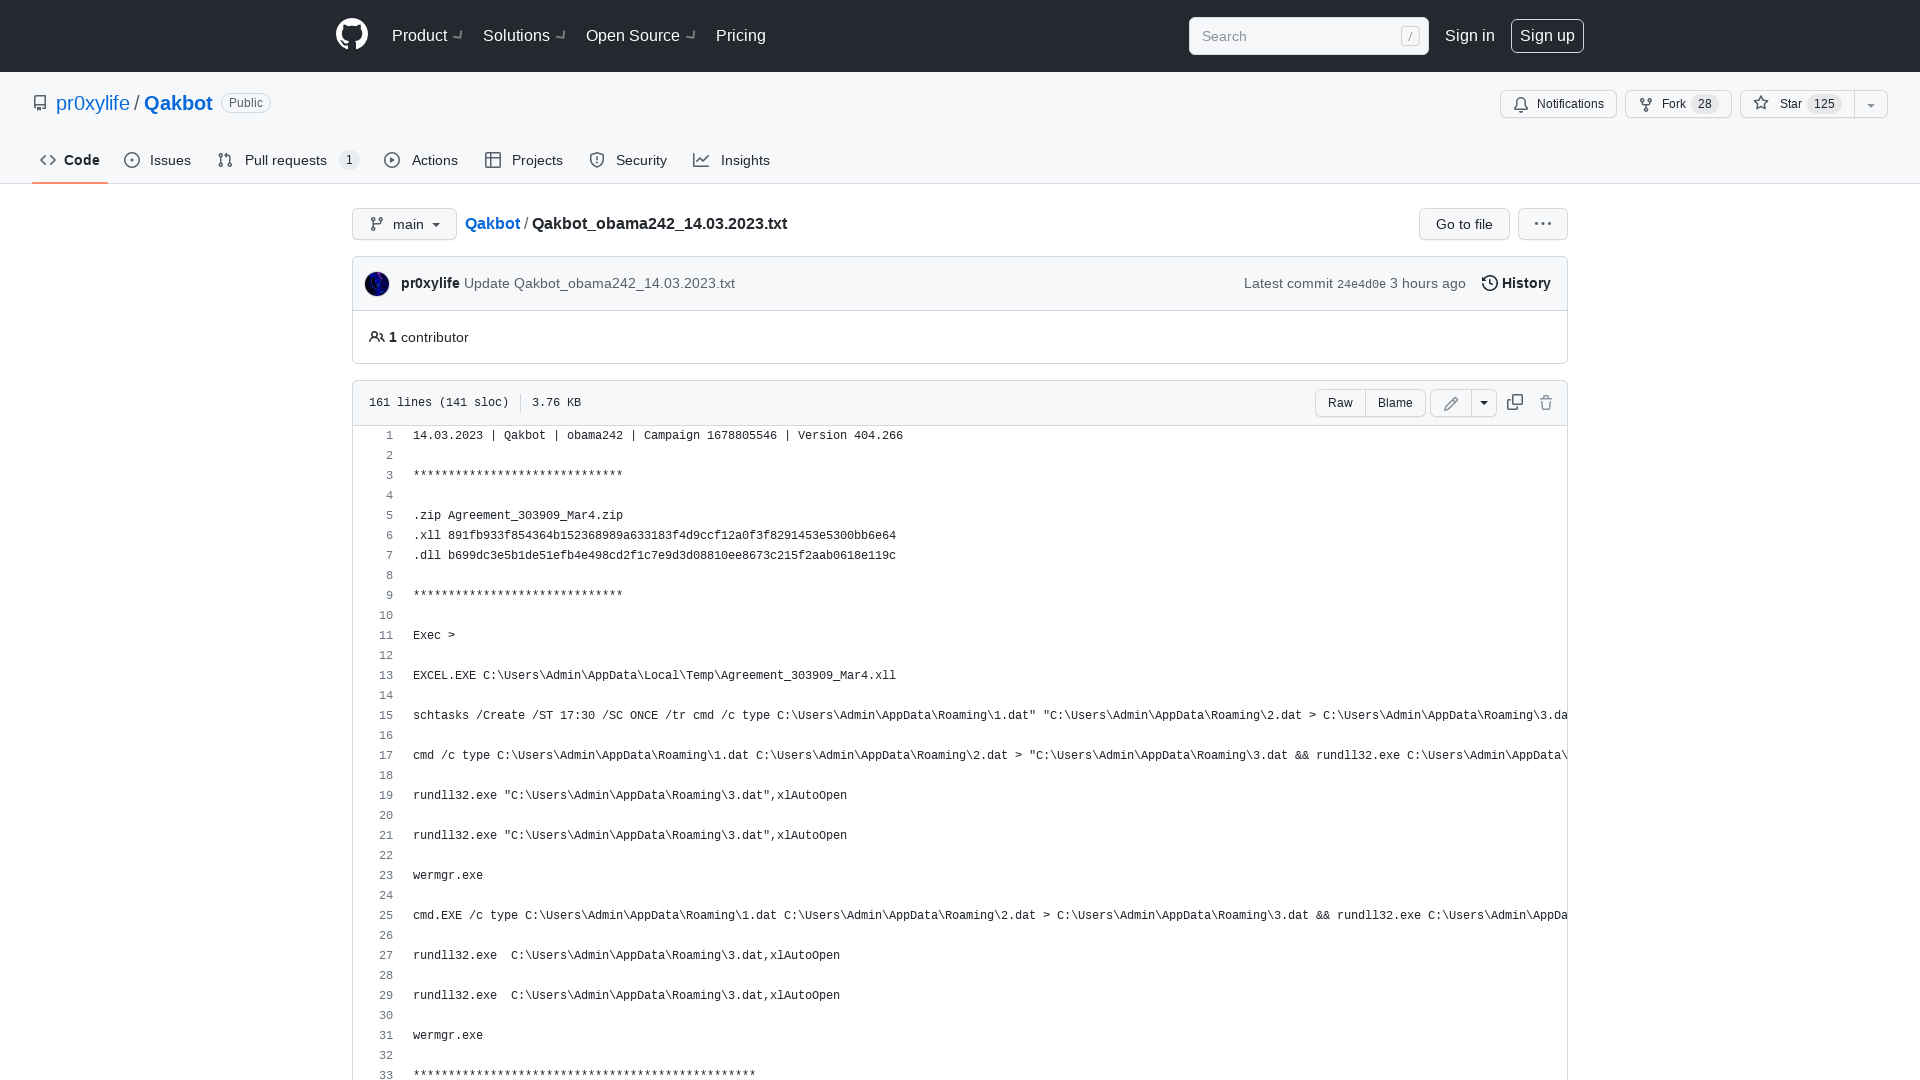
Task: Click the delete file icon
Action: click(x=1545, y=402)
